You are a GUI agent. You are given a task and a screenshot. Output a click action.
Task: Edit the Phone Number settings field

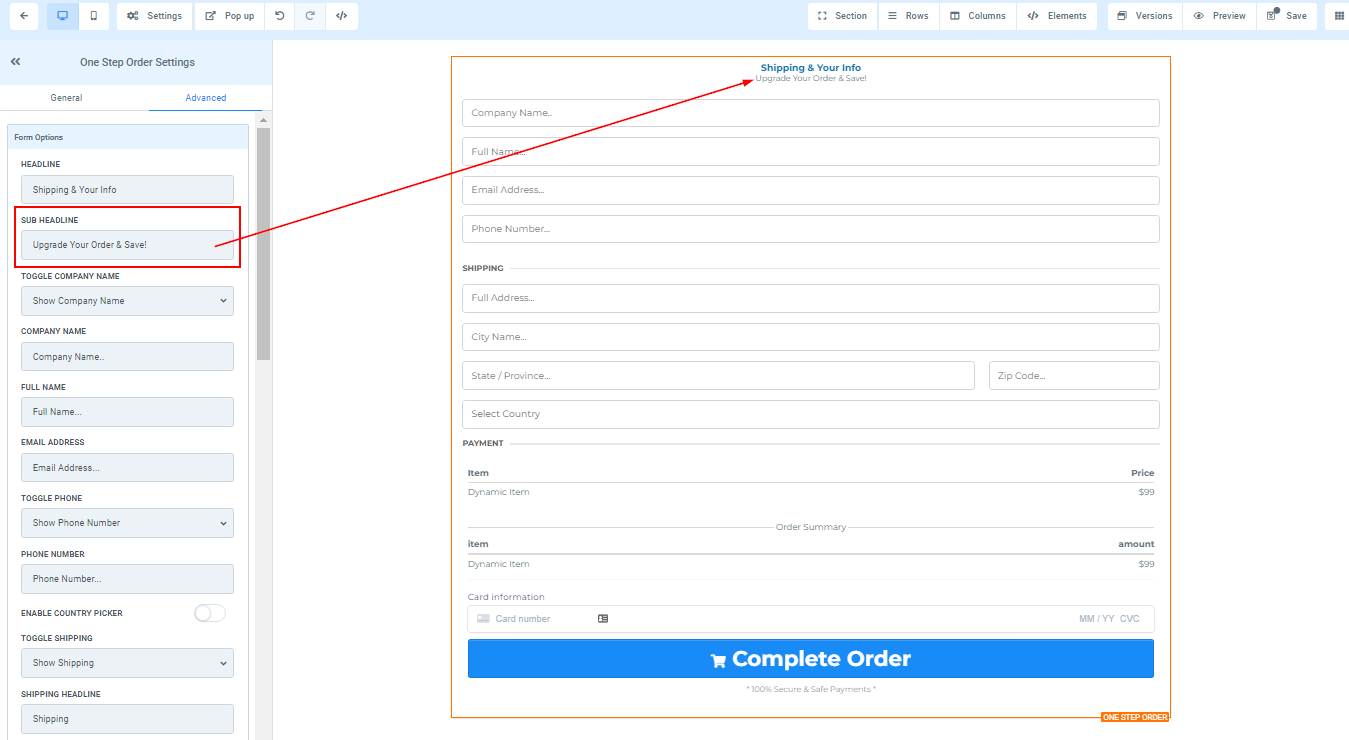(127, 579)
